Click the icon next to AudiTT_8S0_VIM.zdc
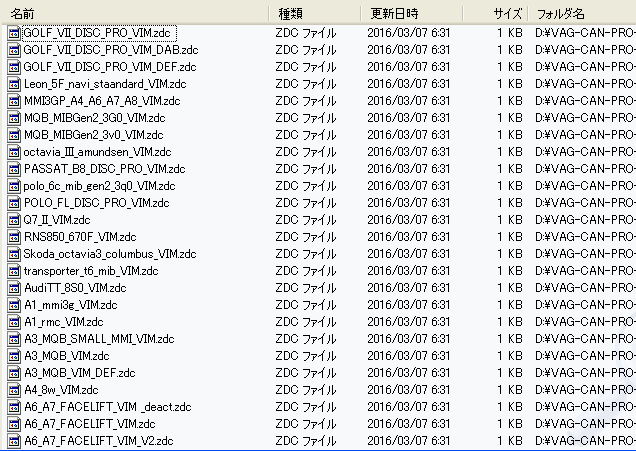Image resolution: width=636 pixels, height=451 pixels. tap(14, 288)
